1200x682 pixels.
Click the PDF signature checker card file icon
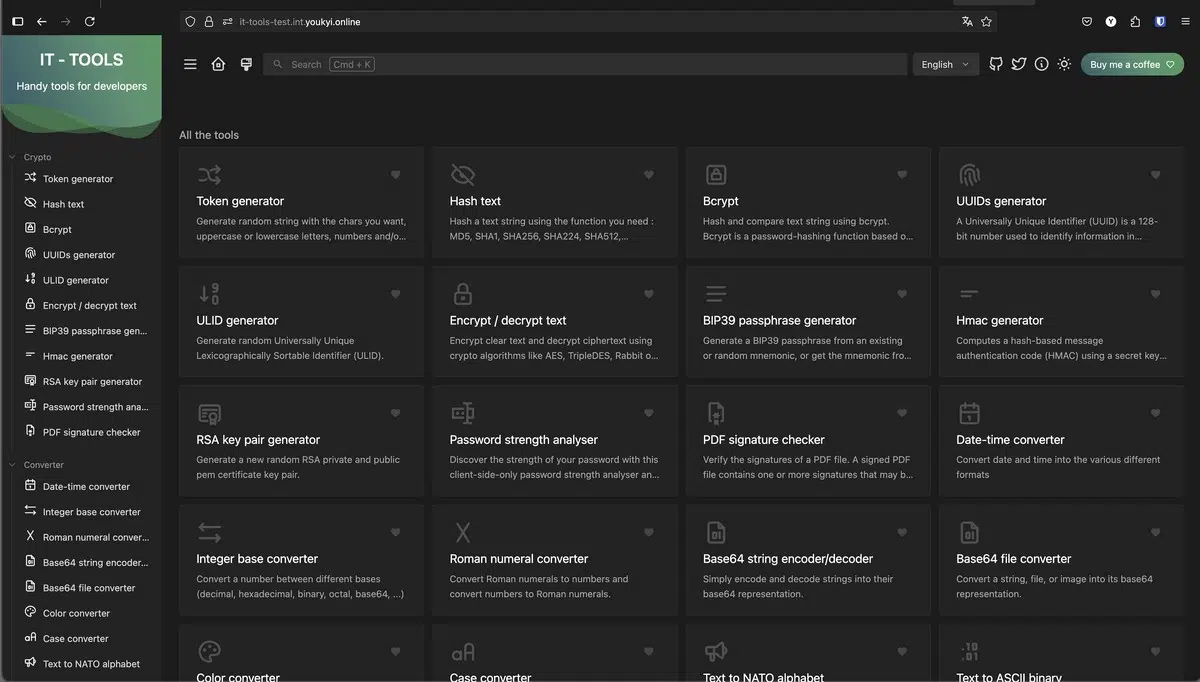716,413
